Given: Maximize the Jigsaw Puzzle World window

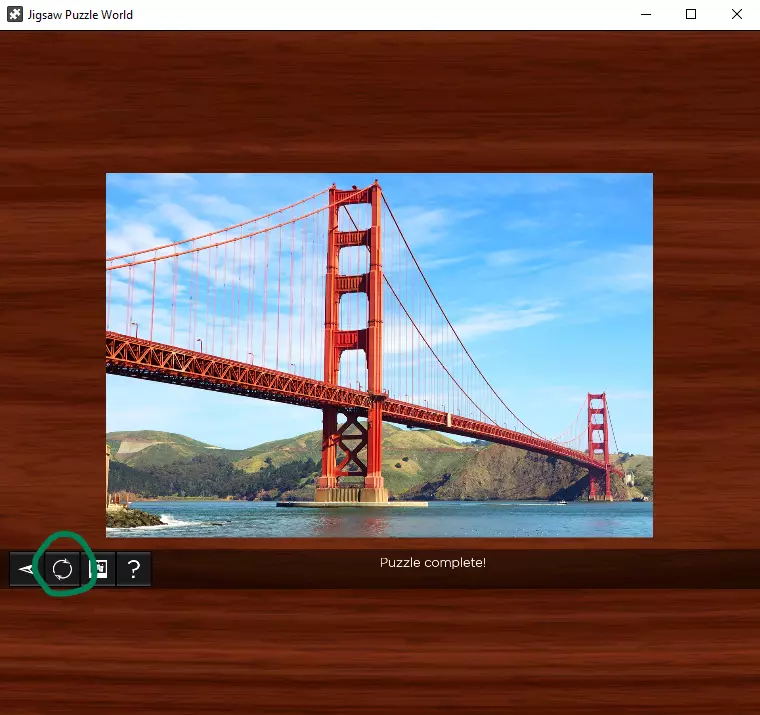Looking at the screenshot, I should 690,15.
